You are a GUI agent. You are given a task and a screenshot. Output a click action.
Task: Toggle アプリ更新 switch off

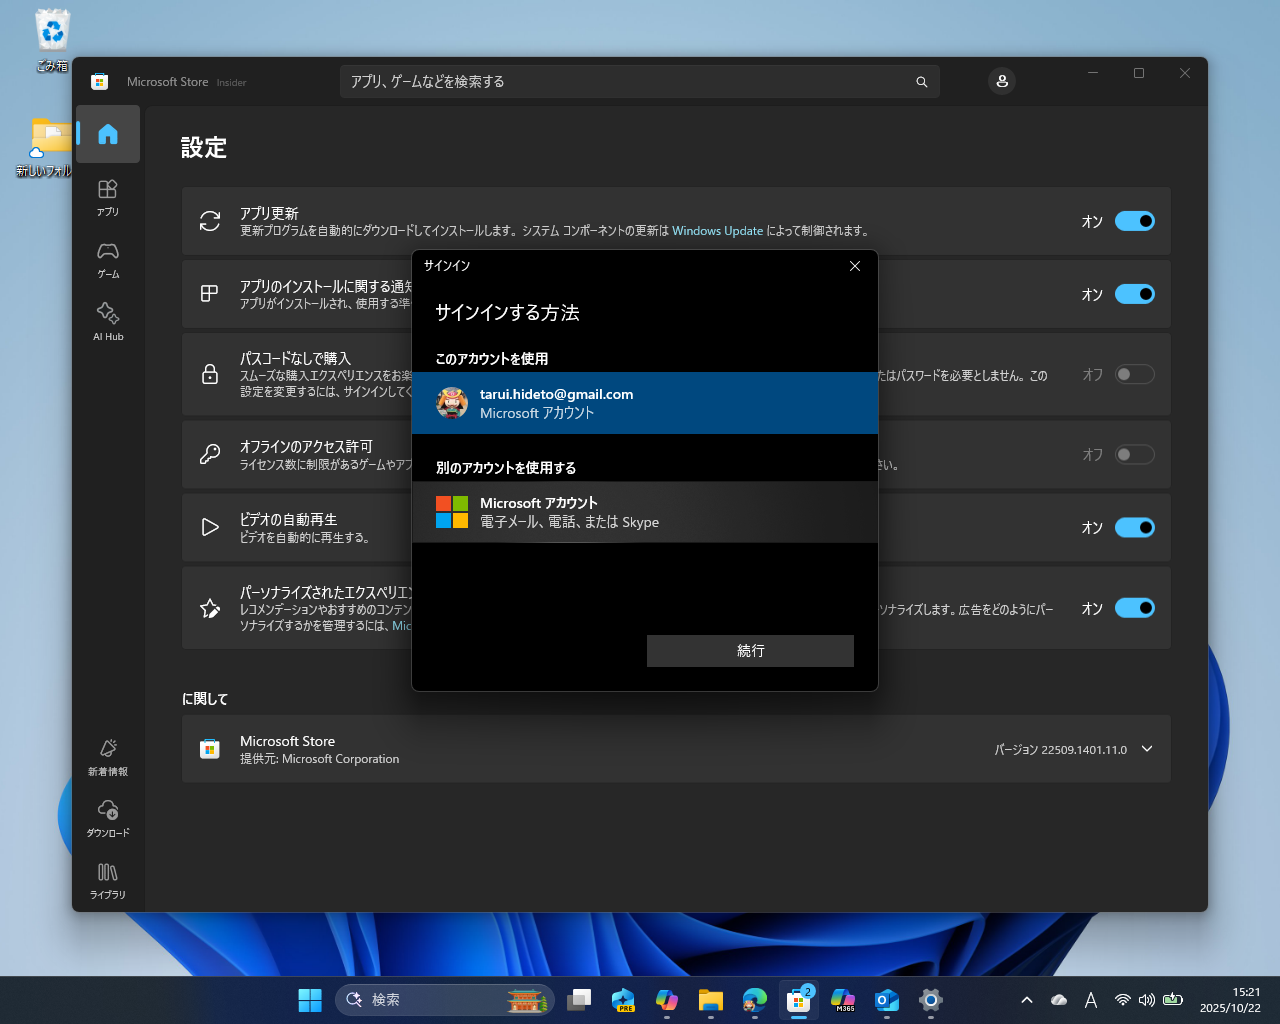1135,221
